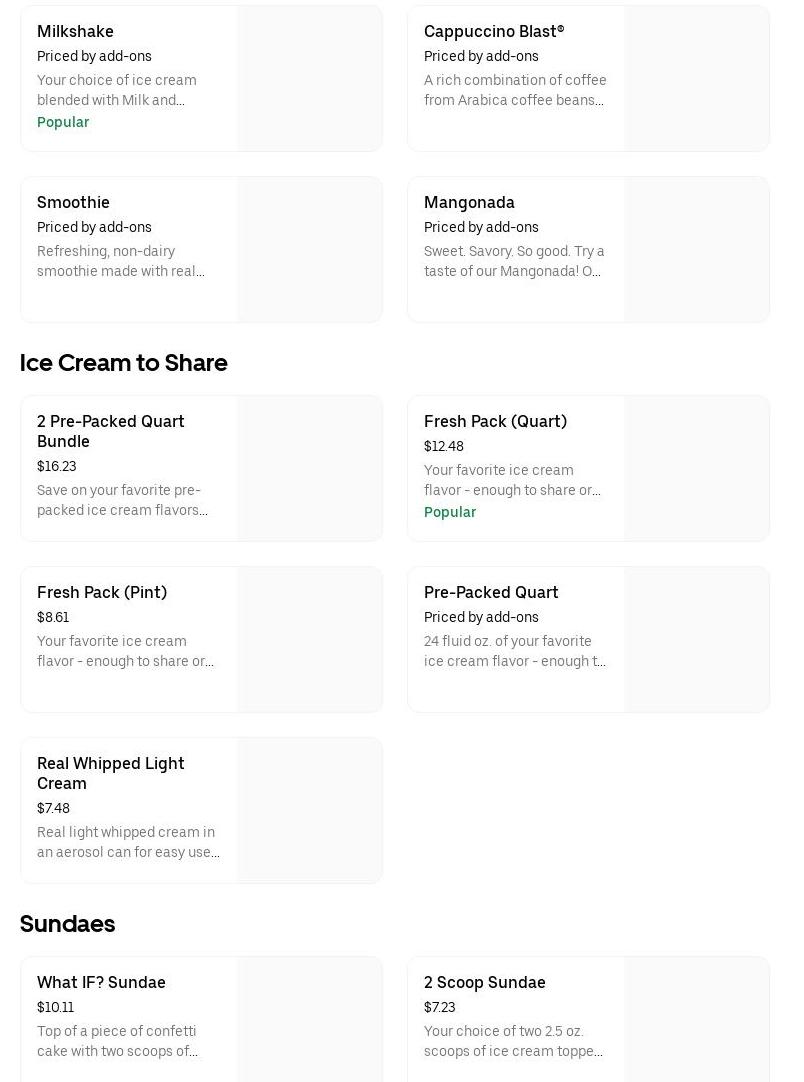Click the Mangonada photo placeholder

pos(696,250)
